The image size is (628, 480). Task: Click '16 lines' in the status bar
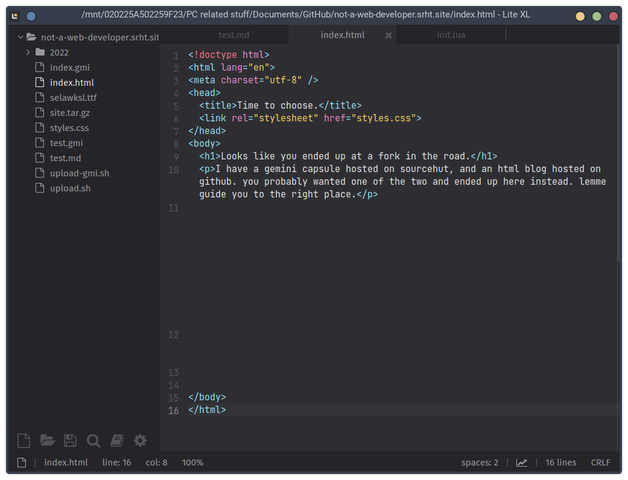coord(561,462)
